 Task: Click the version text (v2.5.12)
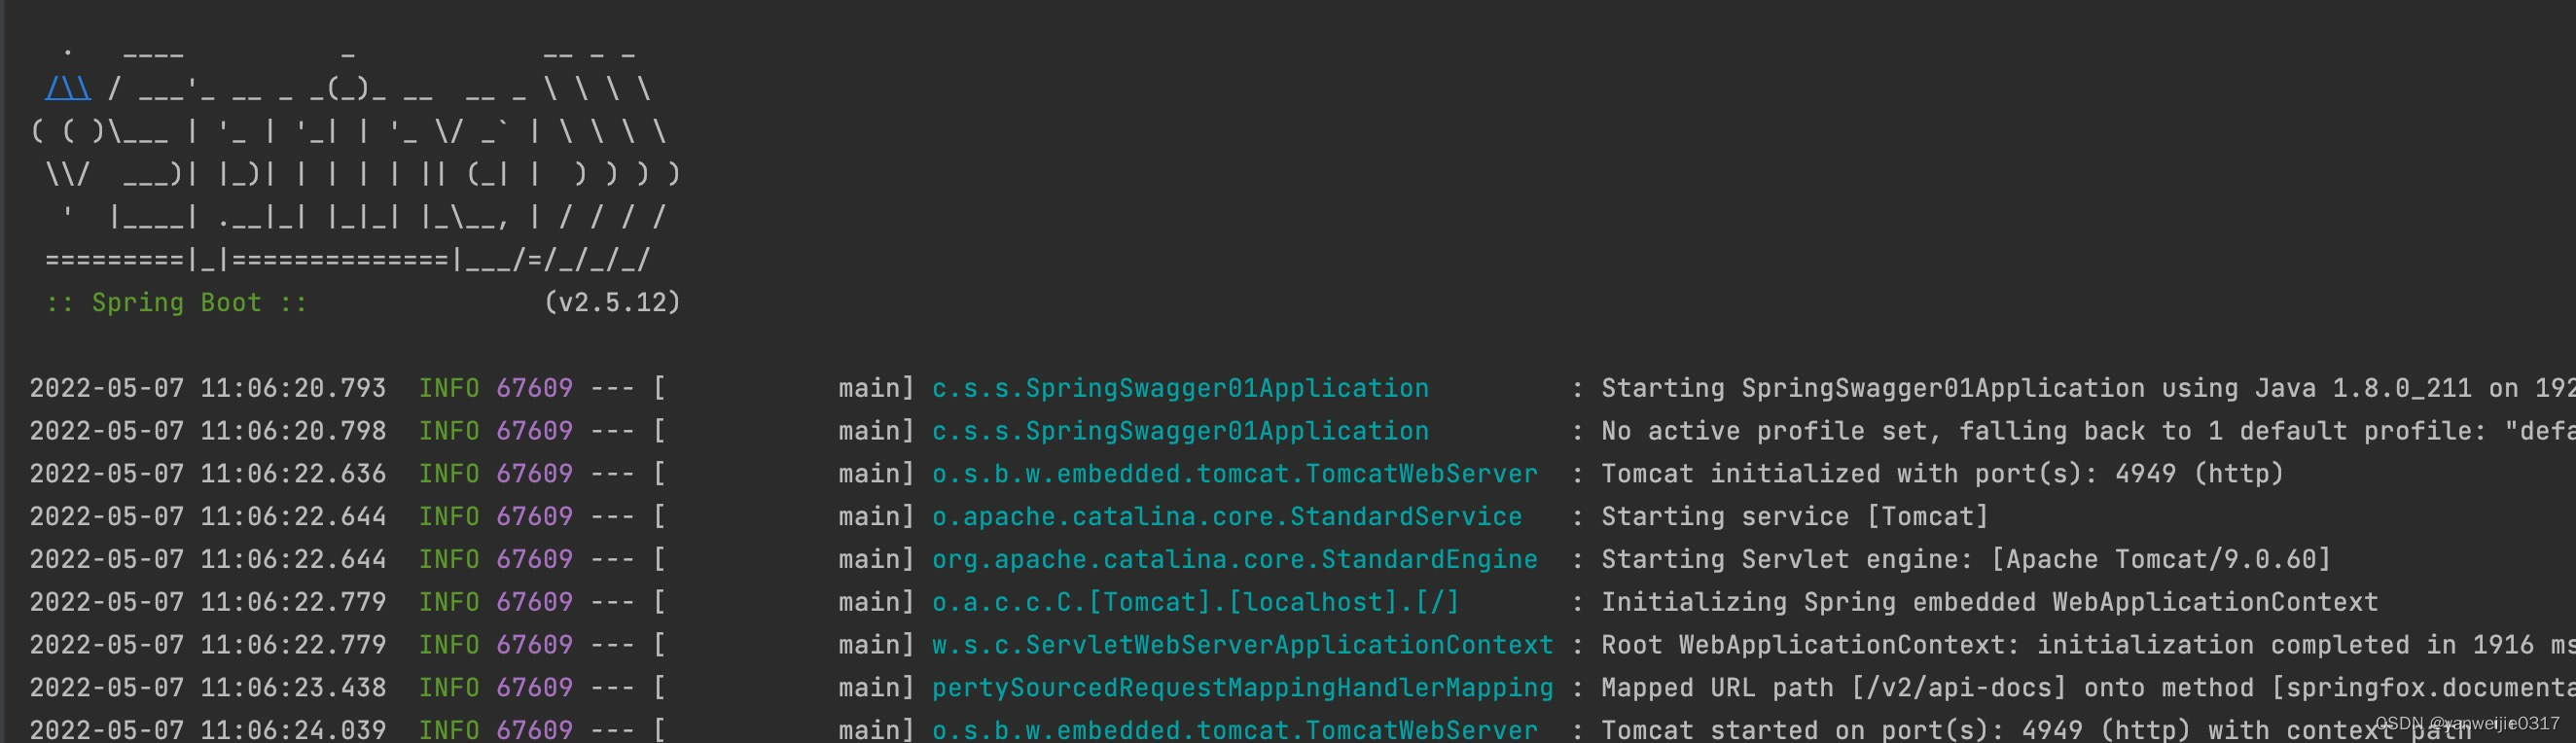pos(612,302)
